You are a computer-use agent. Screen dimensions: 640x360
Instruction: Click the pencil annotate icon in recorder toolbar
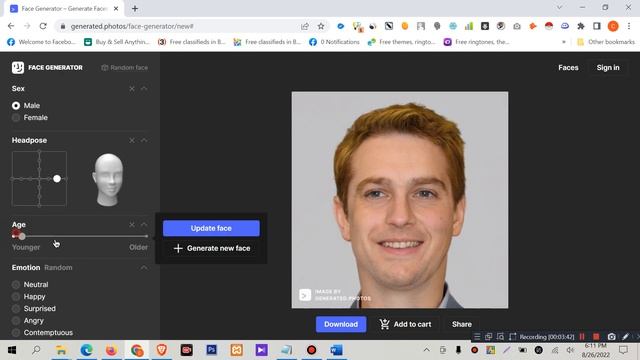[625, 337]
